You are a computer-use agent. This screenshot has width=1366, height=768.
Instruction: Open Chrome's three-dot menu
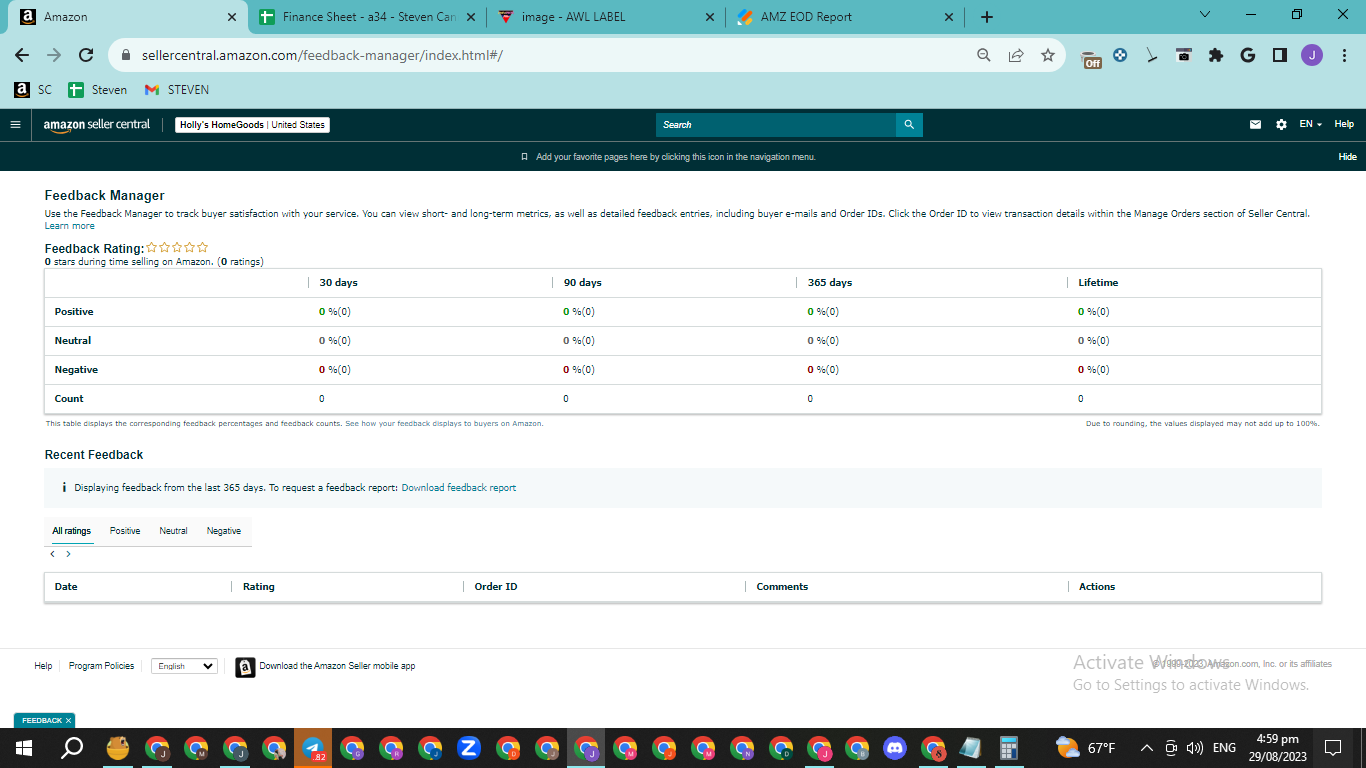click(1342, 56)
